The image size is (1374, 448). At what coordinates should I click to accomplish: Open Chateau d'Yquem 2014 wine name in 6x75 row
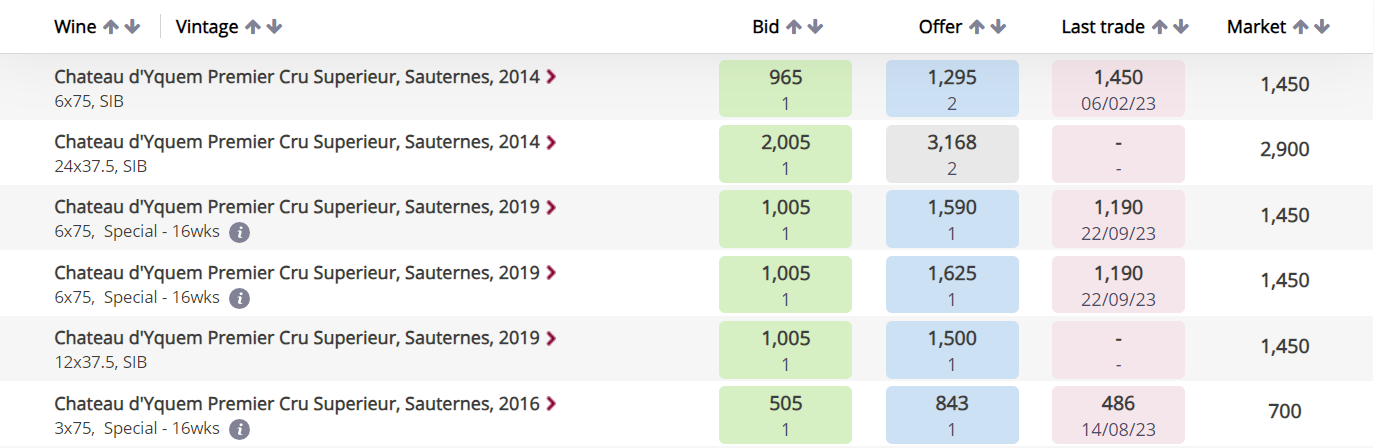(x=297, y=77)
